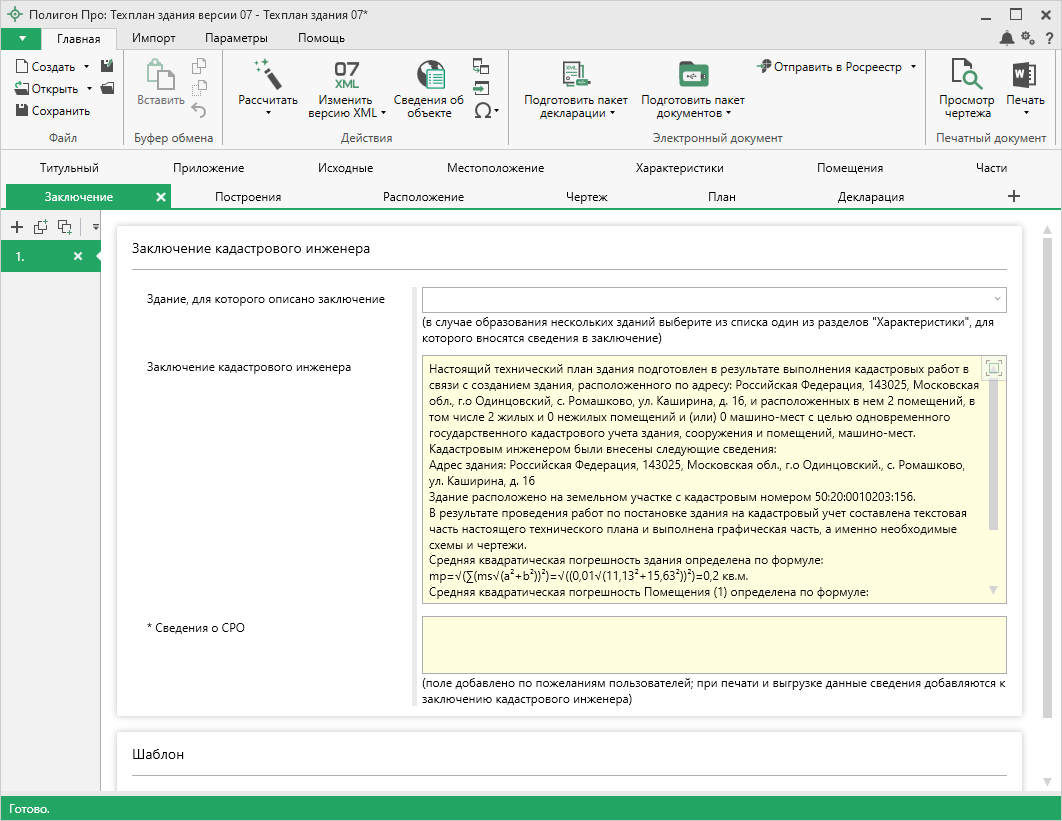Image resolution: width=1062 pixels, height=821 pixels.
Task: Expand the Отправить в Росреестр dropdown arrow
Action: [x=913, y=67]
